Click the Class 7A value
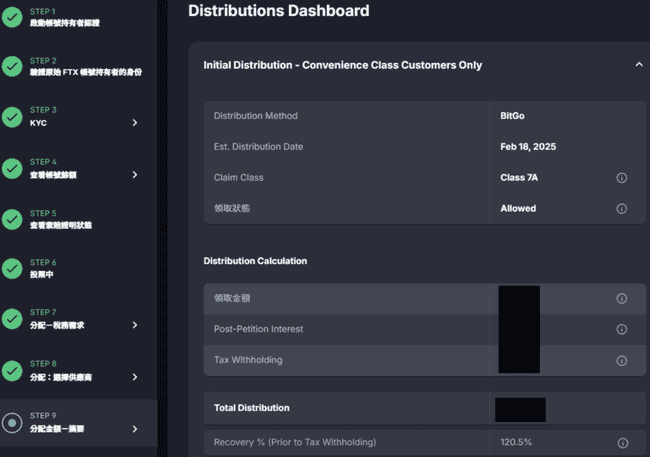Image resolution: width=650 pixels, height=457 pixels. click(x=519, y=177)
